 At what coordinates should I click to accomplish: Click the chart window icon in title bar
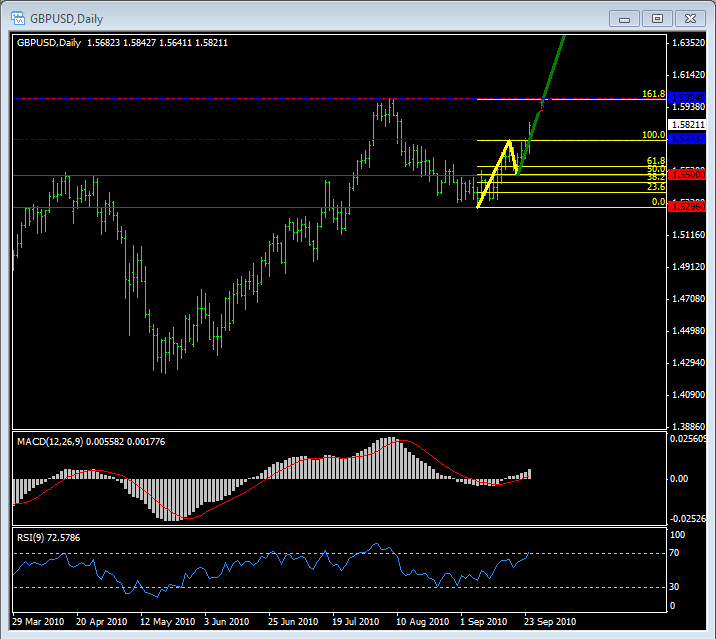(17, 18)
